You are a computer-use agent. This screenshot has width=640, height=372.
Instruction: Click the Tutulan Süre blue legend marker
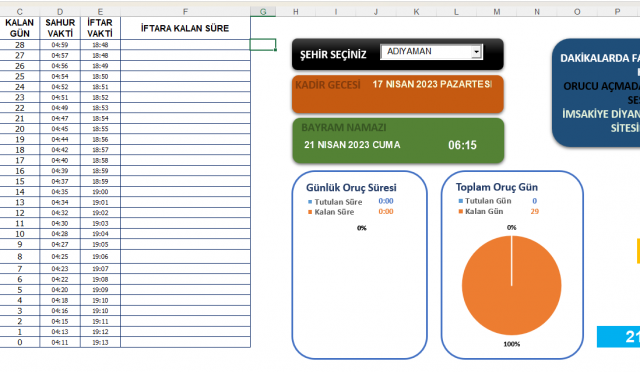[x=310, y=202]
